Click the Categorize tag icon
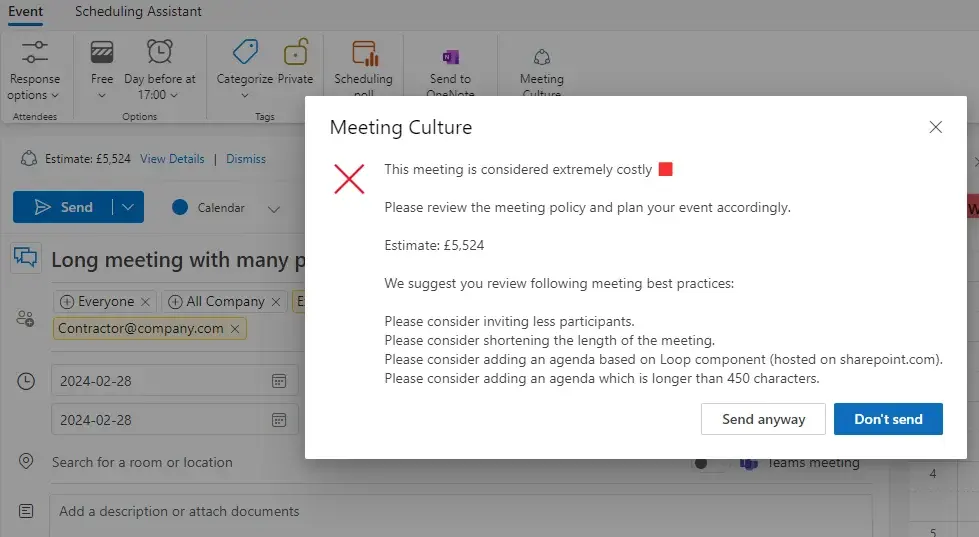The height and width of the screenshot is (537, 979). click(245, 52)
